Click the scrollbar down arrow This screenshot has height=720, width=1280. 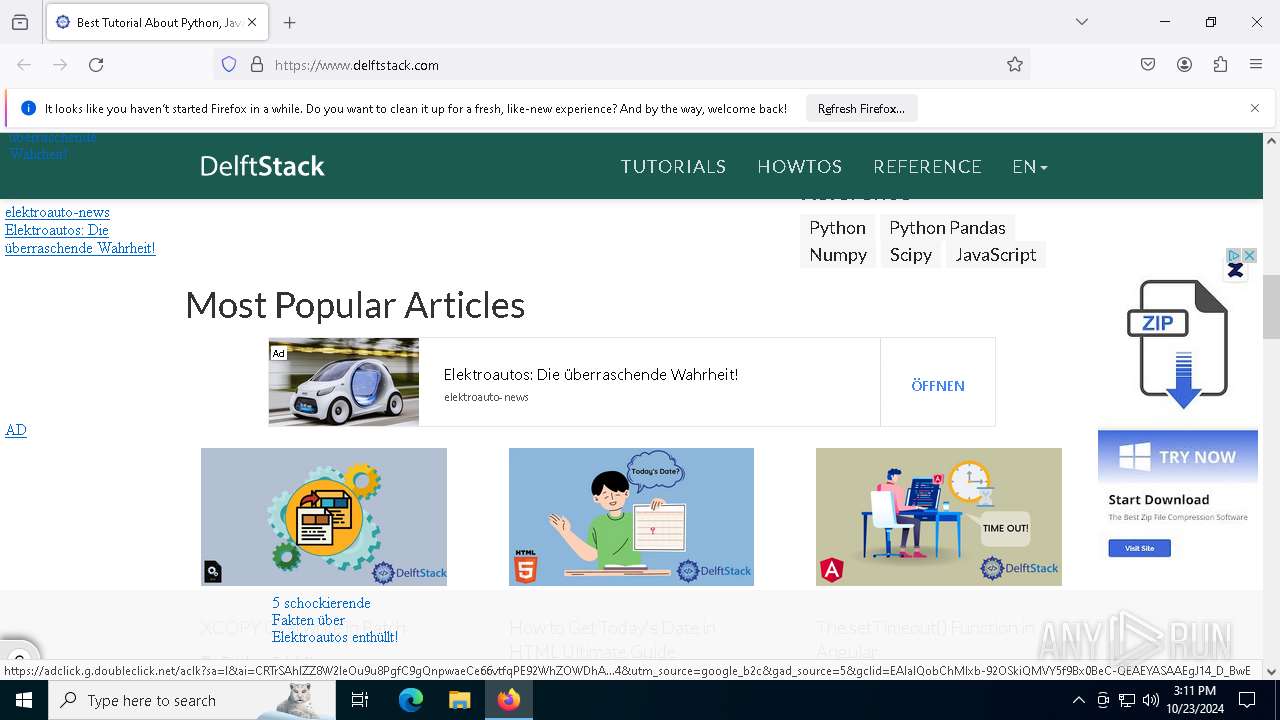point(1271,672)
